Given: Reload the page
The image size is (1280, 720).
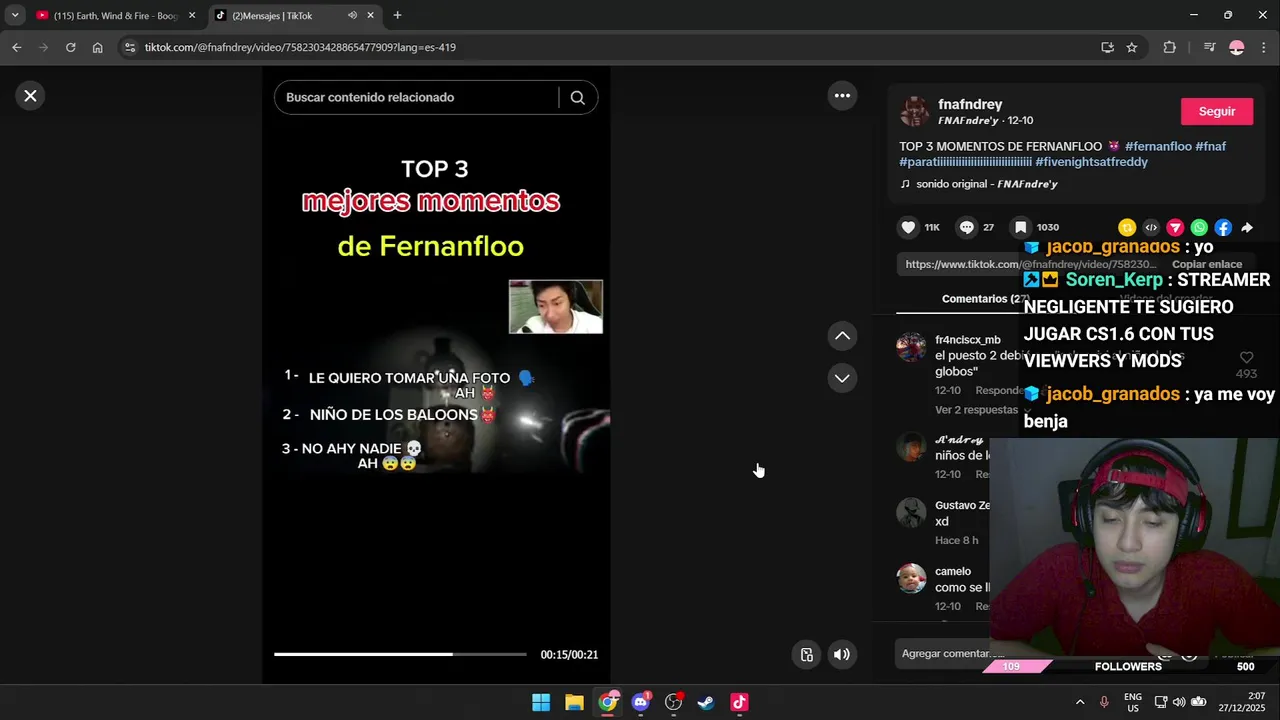Looking at the screenshot, I should coord(70,47).
